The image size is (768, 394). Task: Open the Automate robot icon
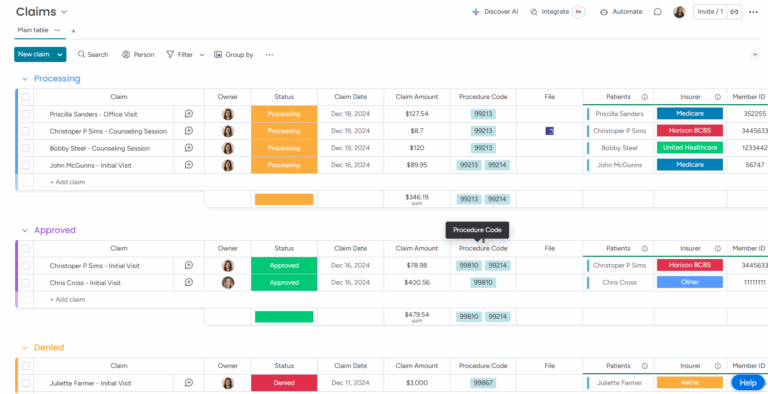coord(604,12)
